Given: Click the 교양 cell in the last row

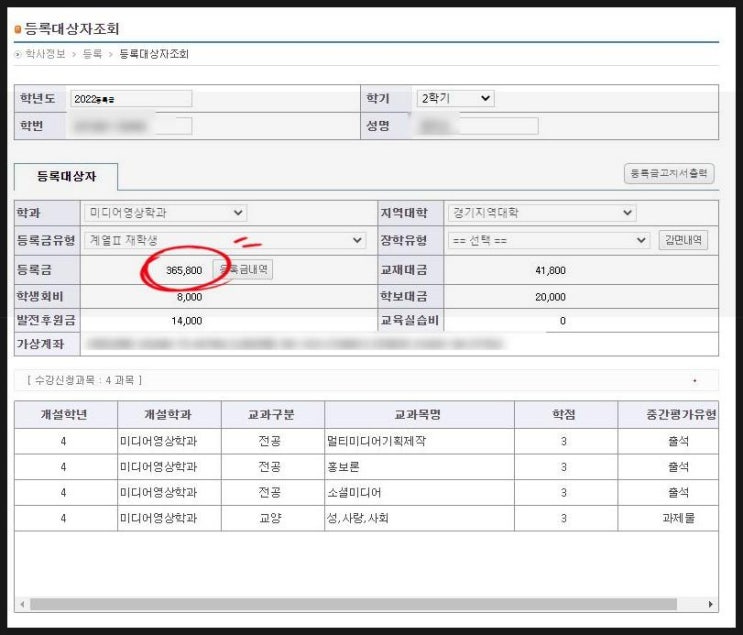Looking at the screenshot, I should click(x=271, y=518).
